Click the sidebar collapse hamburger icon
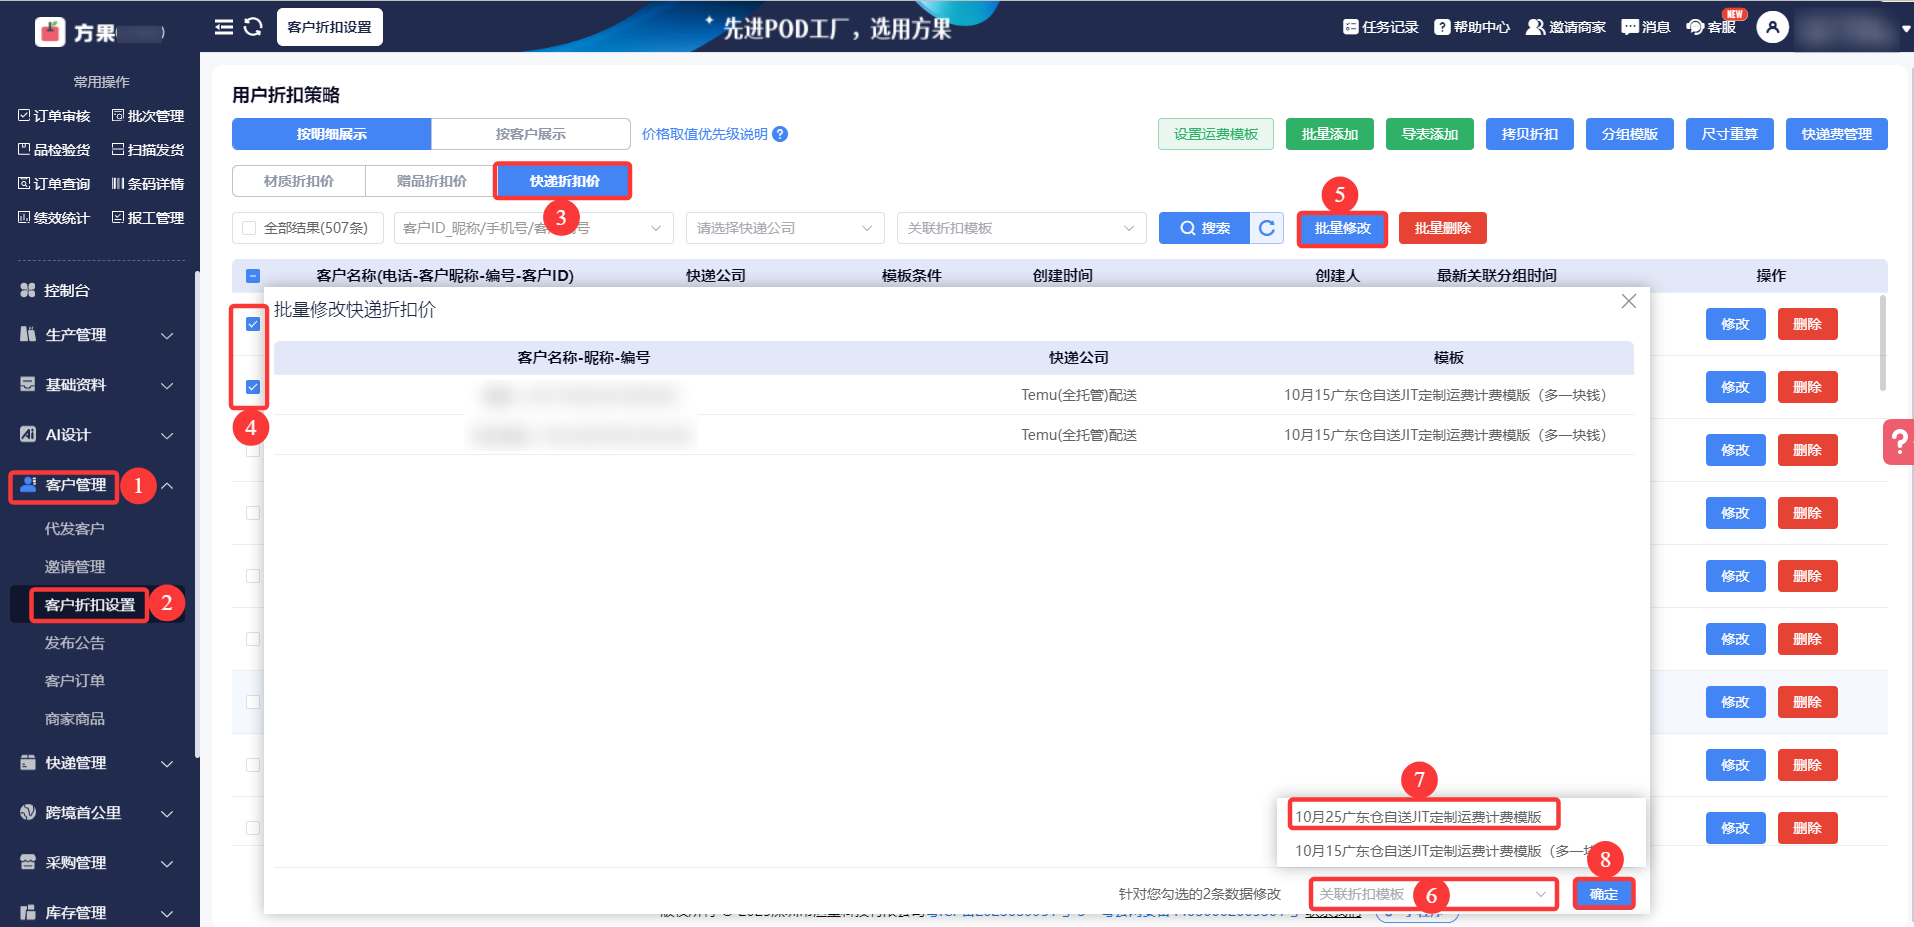 pos(223,27)
